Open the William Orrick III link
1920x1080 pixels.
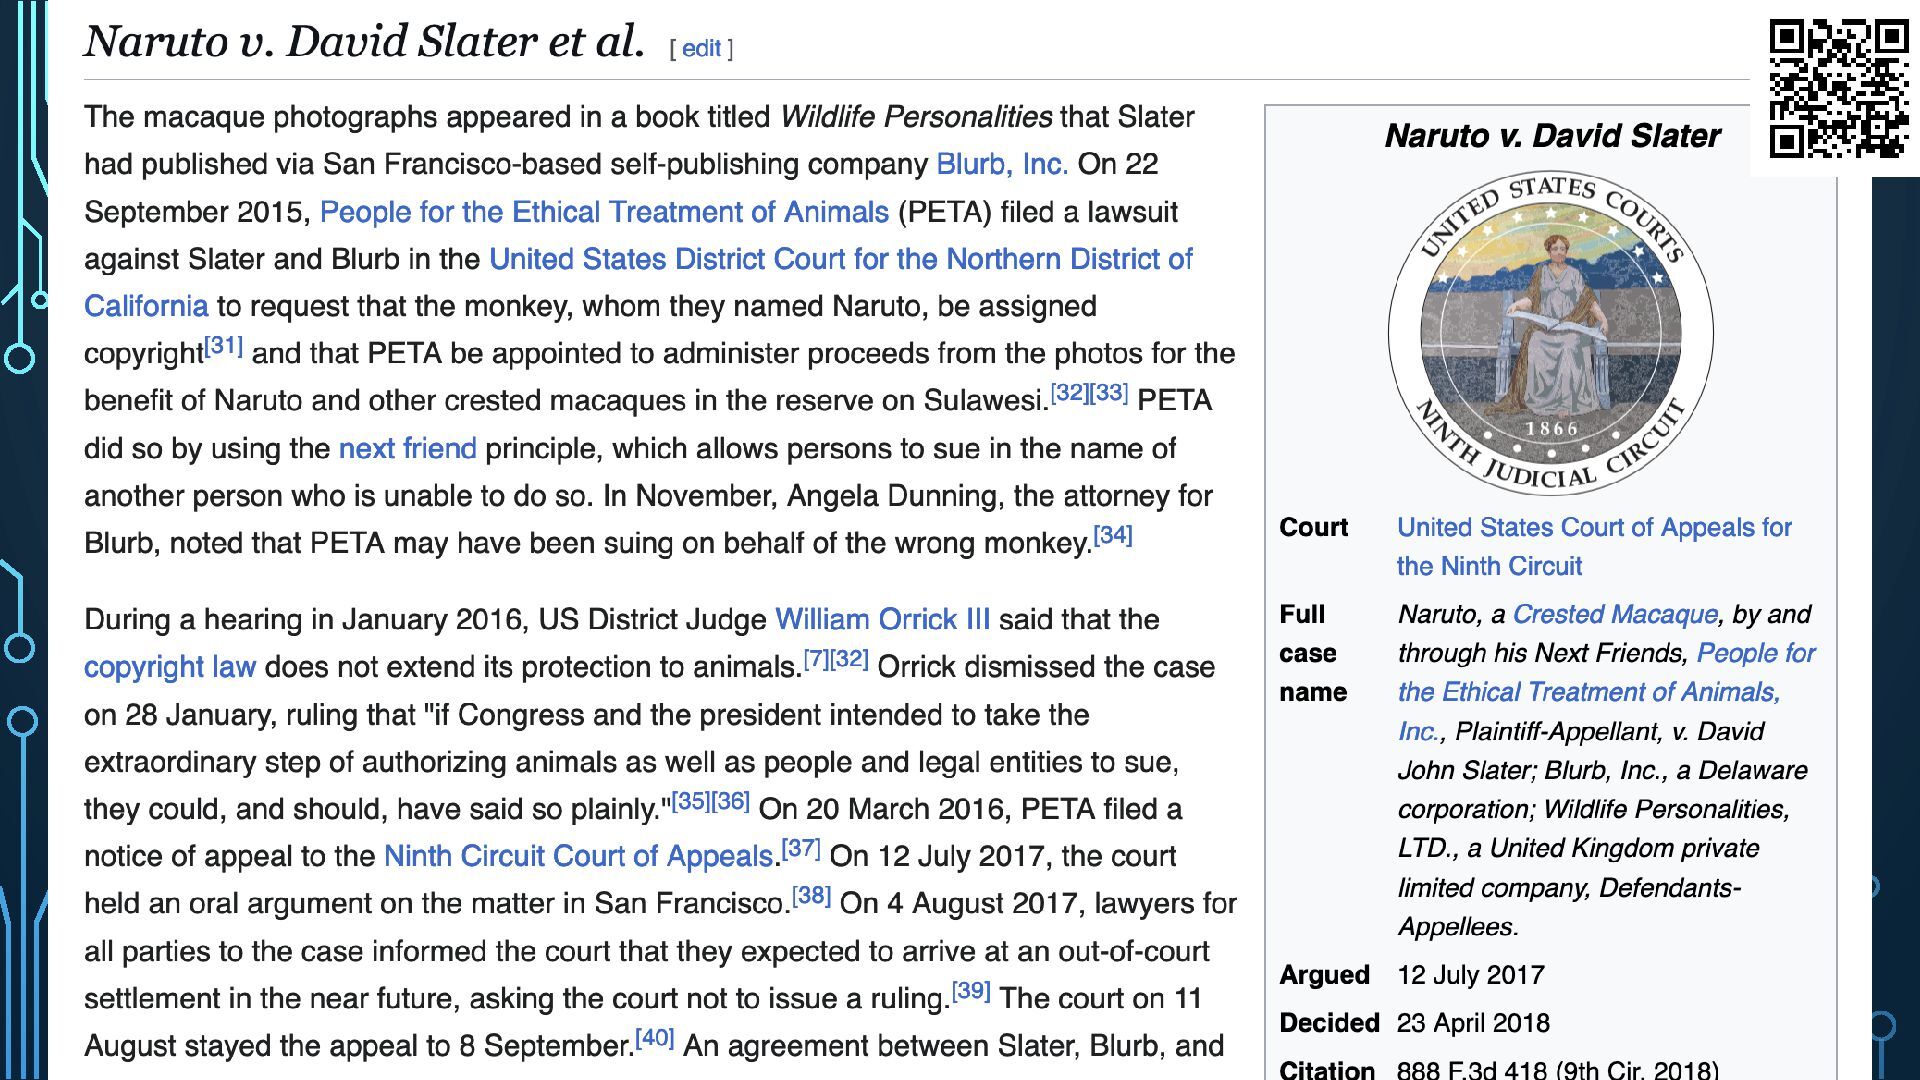click(882, 619)
